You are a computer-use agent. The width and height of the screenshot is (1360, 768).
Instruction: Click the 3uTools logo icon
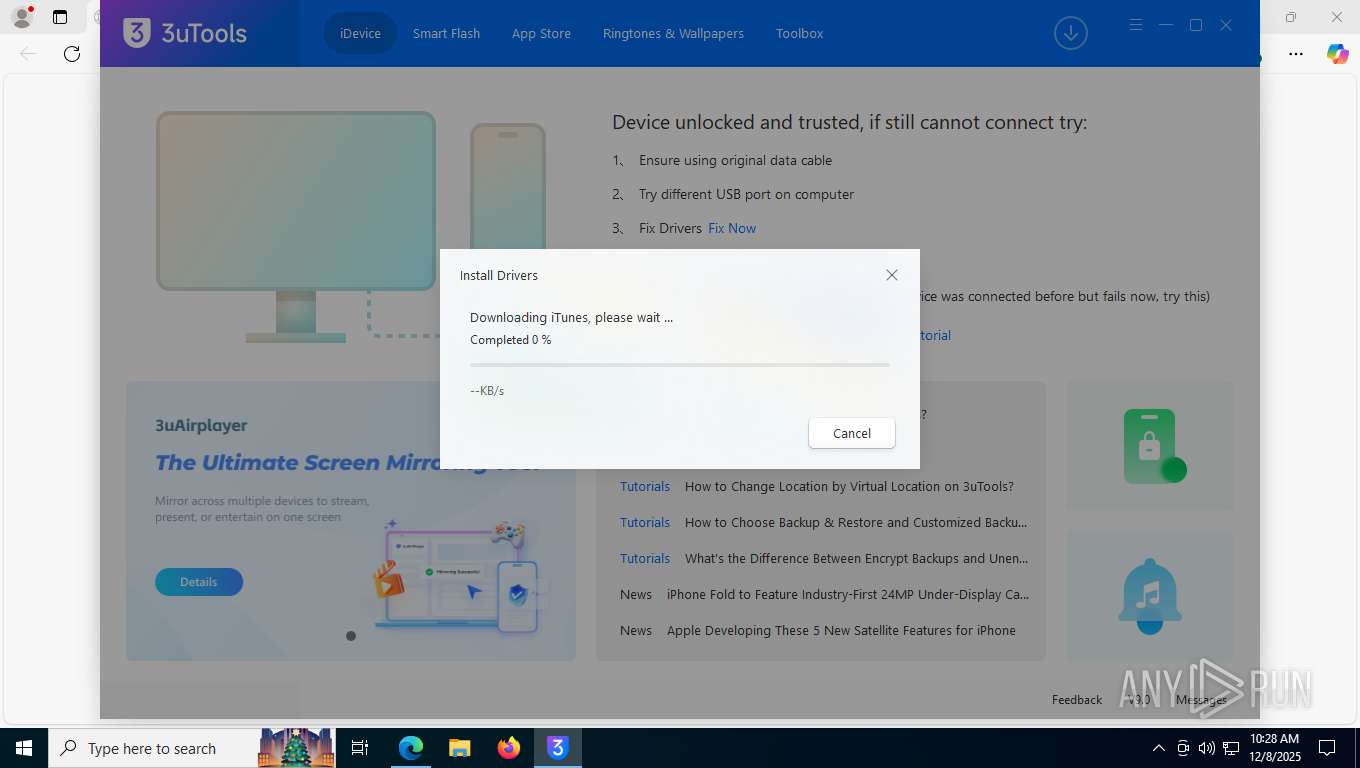[137, 33]
